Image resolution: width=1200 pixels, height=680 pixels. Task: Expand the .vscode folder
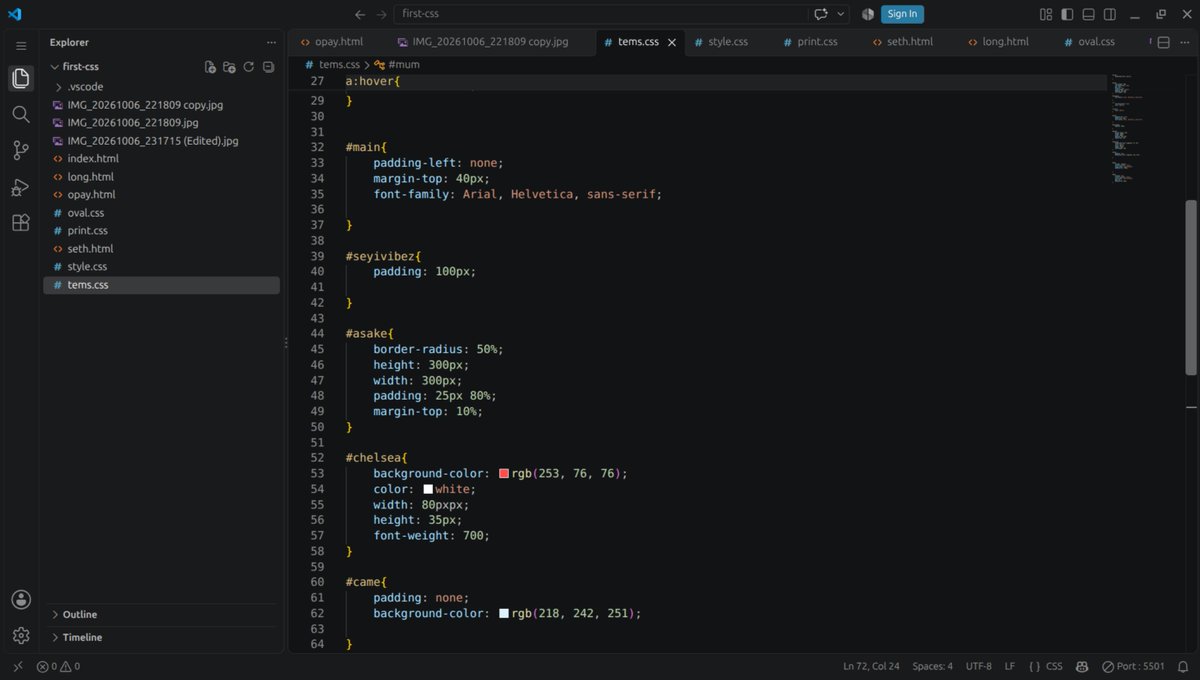point(85,87)
